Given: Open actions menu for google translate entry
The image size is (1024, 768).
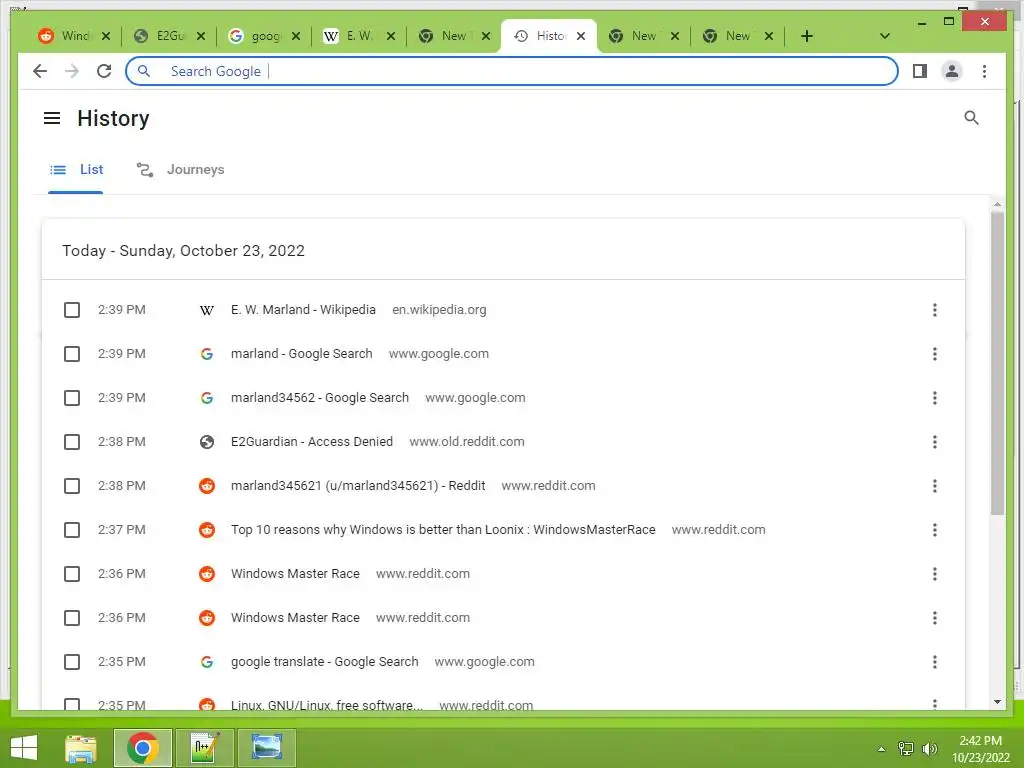Looking at the screenshot, I should coord(935,662).
